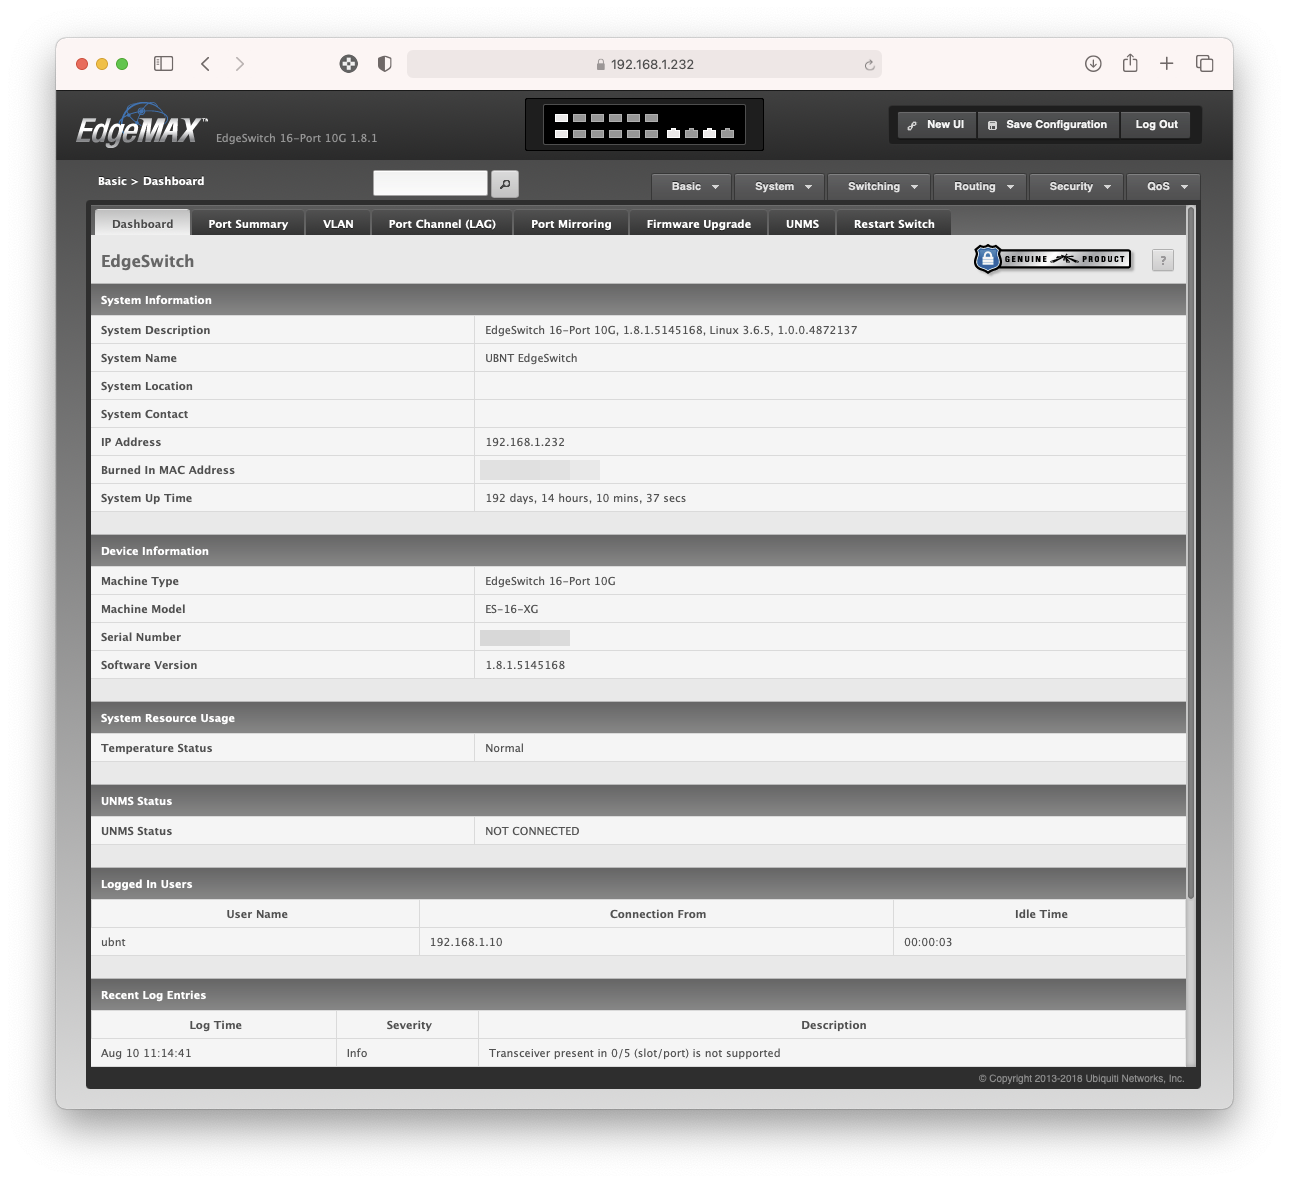Expand the Switching dropdown menu
This screenshot has height=1183, width=1289.
[880, 187]
